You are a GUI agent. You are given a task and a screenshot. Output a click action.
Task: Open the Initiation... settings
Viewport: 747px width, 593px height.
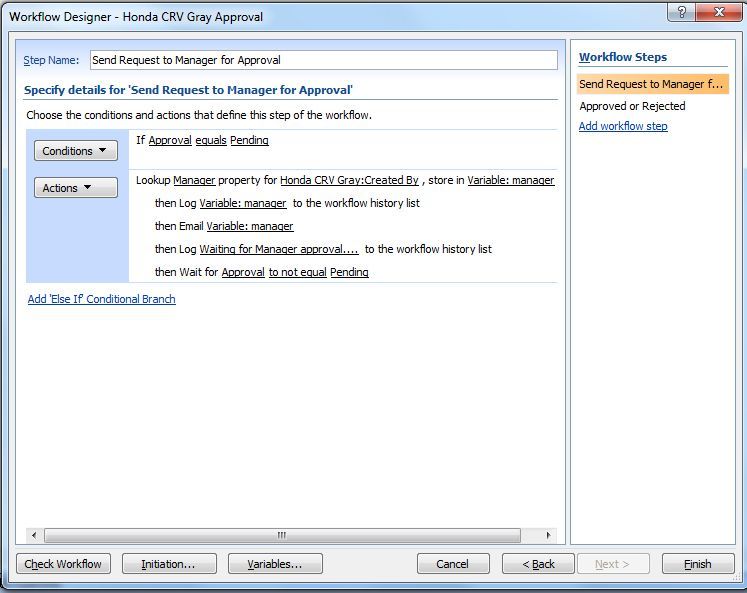pyautogui.click(x=169, y=564)
